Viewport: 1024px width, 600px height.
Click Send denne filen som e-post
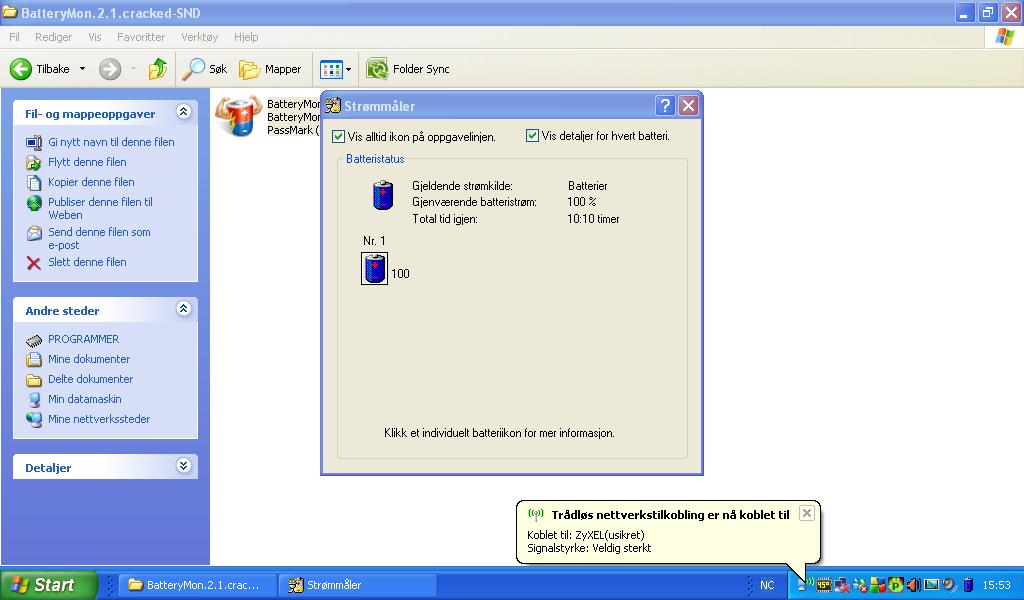point(99,238)
